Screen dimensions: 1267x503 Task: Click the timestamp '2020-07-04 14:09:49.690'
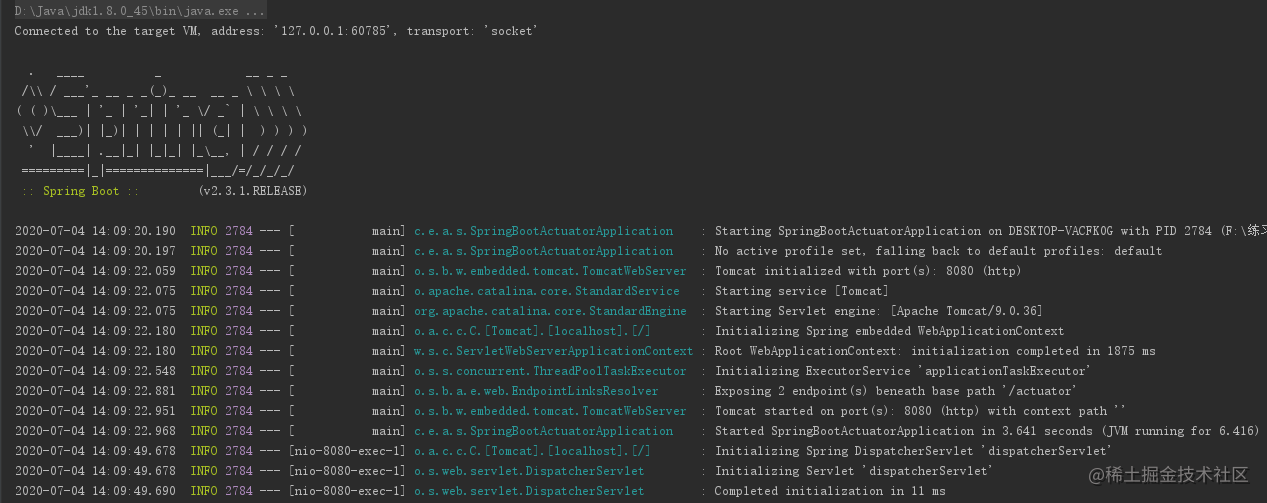(x=95, y=491)
